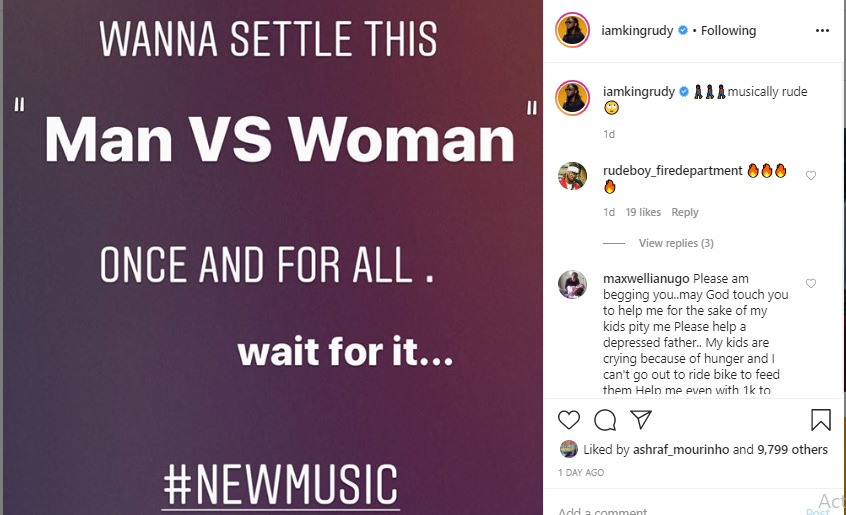Reply to rudeboy_firedepartment's comment

[x=685, y=212]
